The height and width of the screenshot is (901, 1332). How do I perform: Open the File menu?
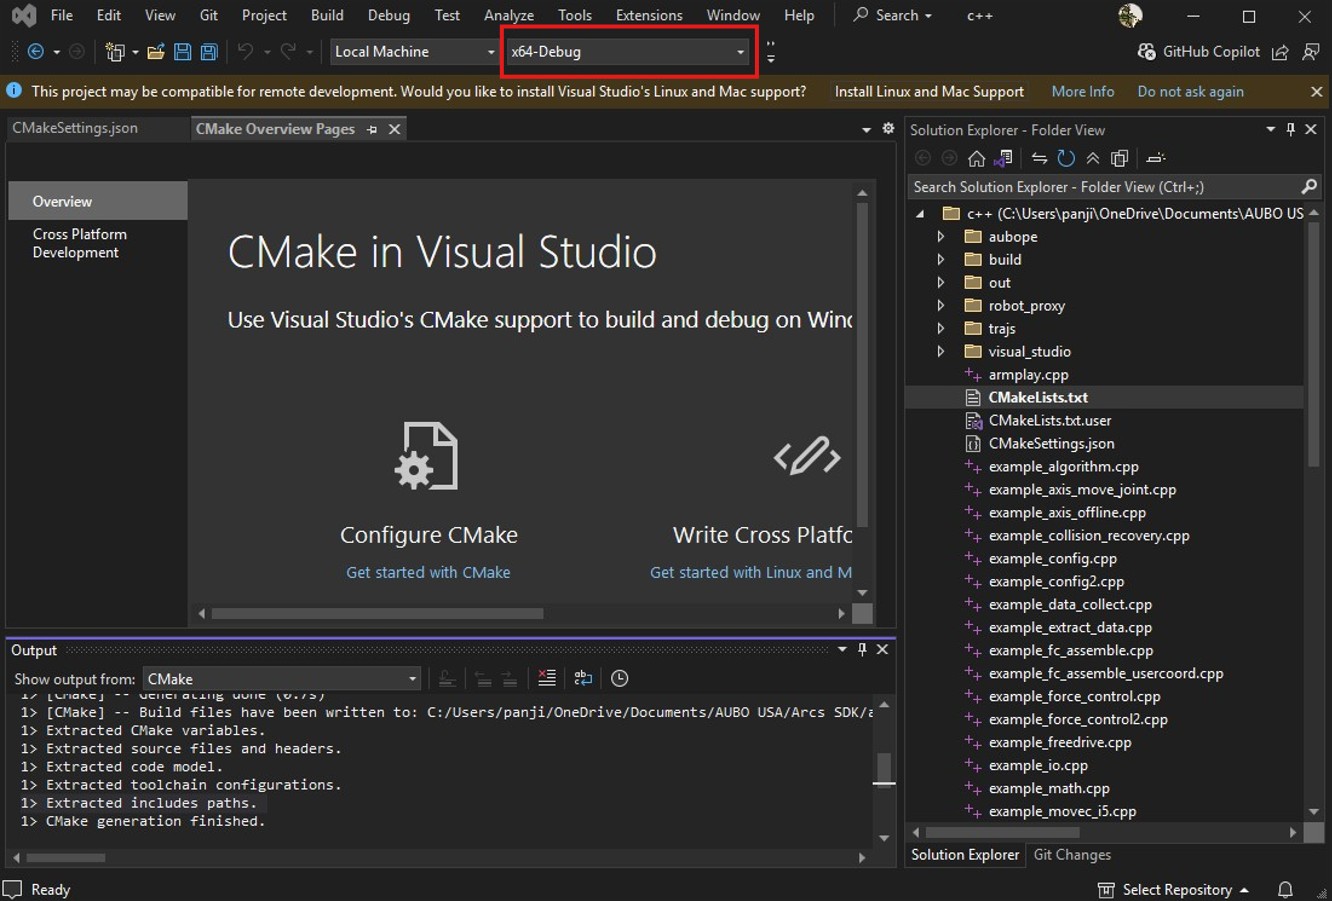(x=61, y=15)
